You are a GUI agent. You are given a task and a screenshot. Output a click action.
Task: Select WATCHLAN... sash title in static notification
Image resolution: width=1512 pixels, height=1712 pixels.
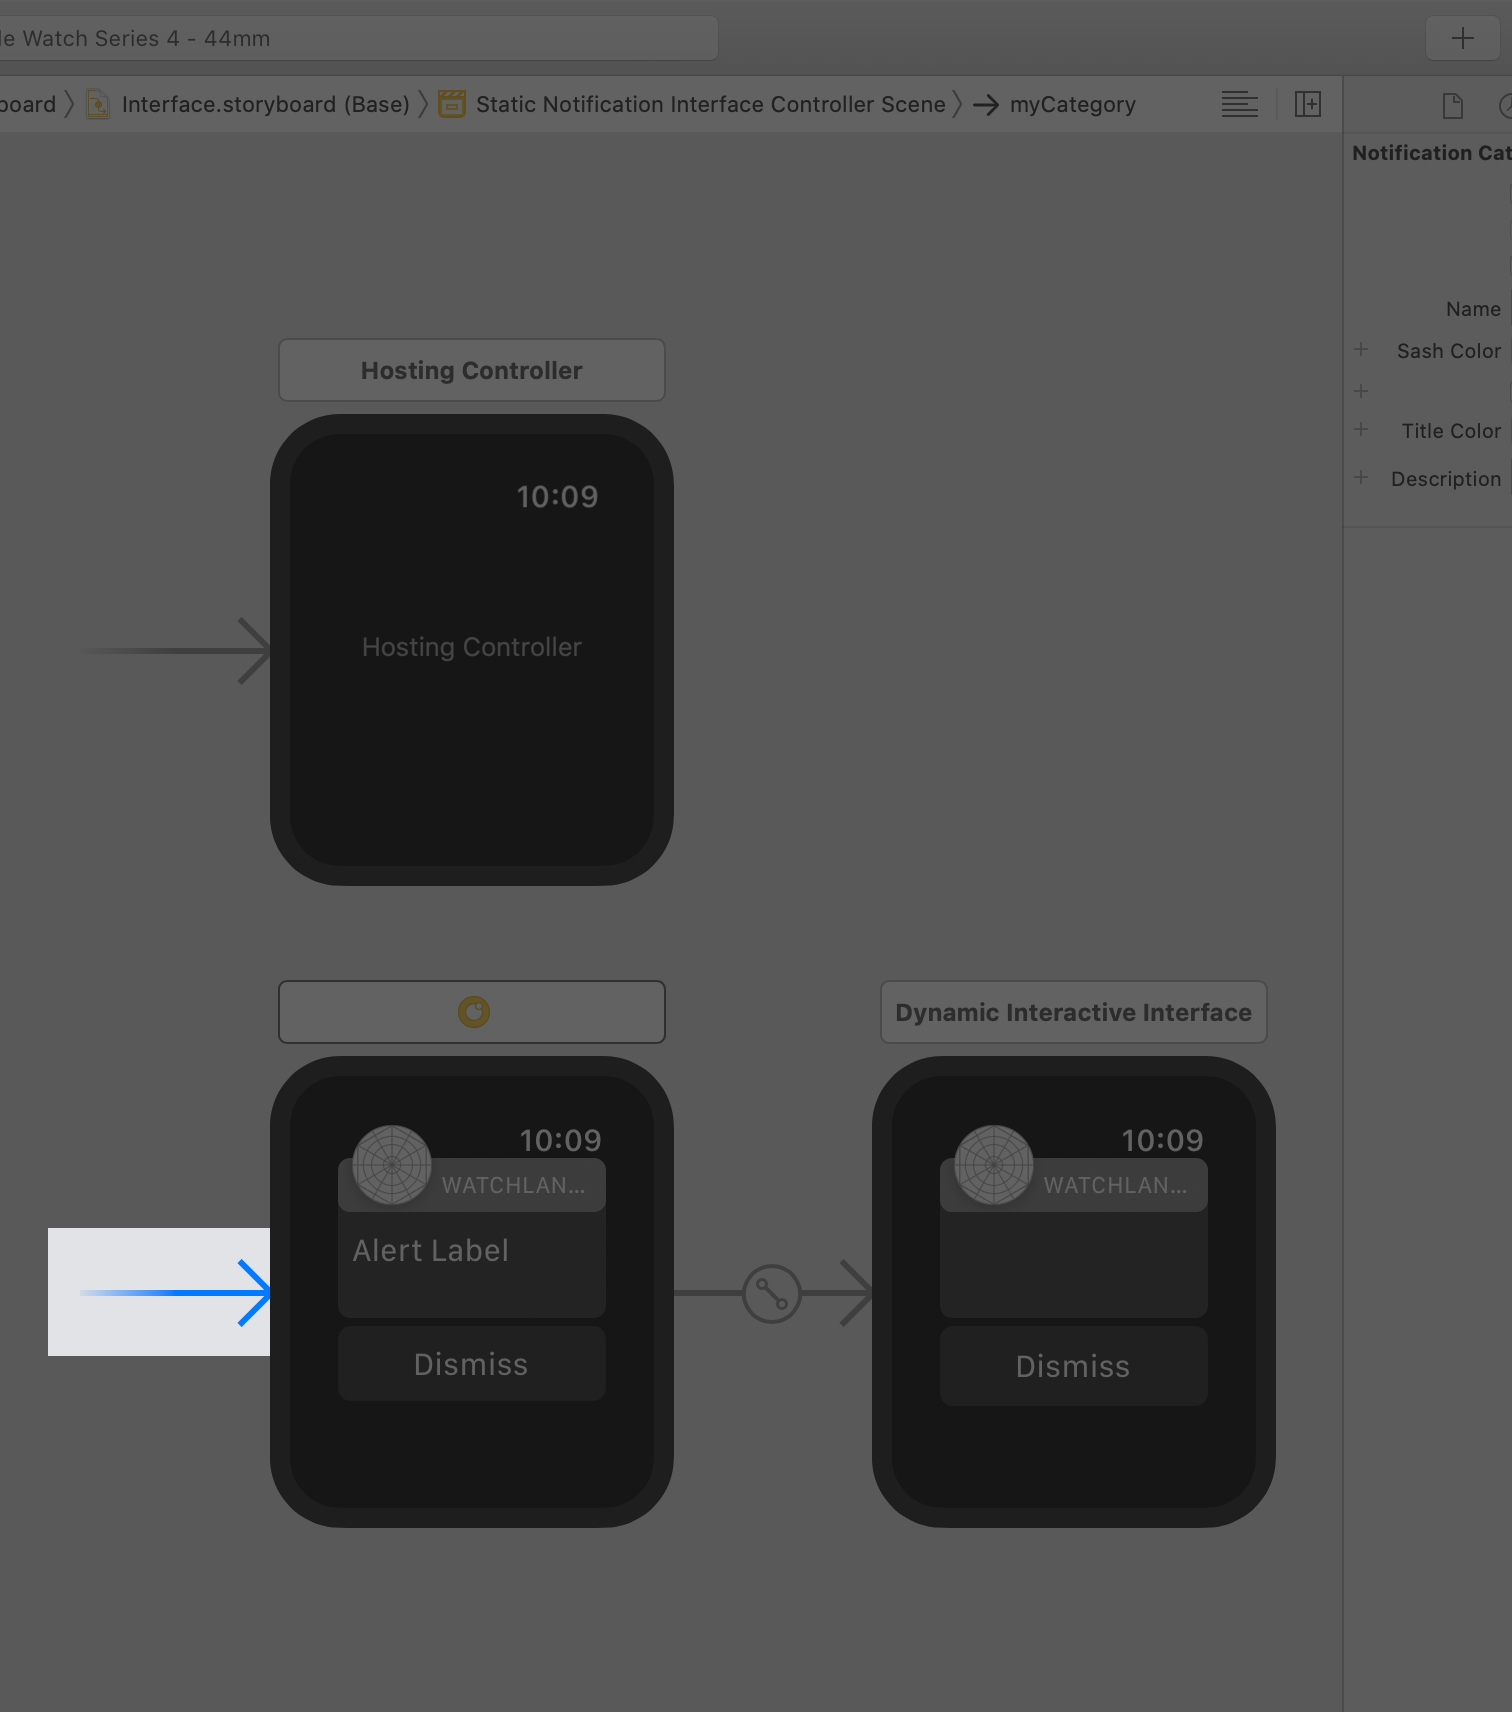(x=514, y=1186)
